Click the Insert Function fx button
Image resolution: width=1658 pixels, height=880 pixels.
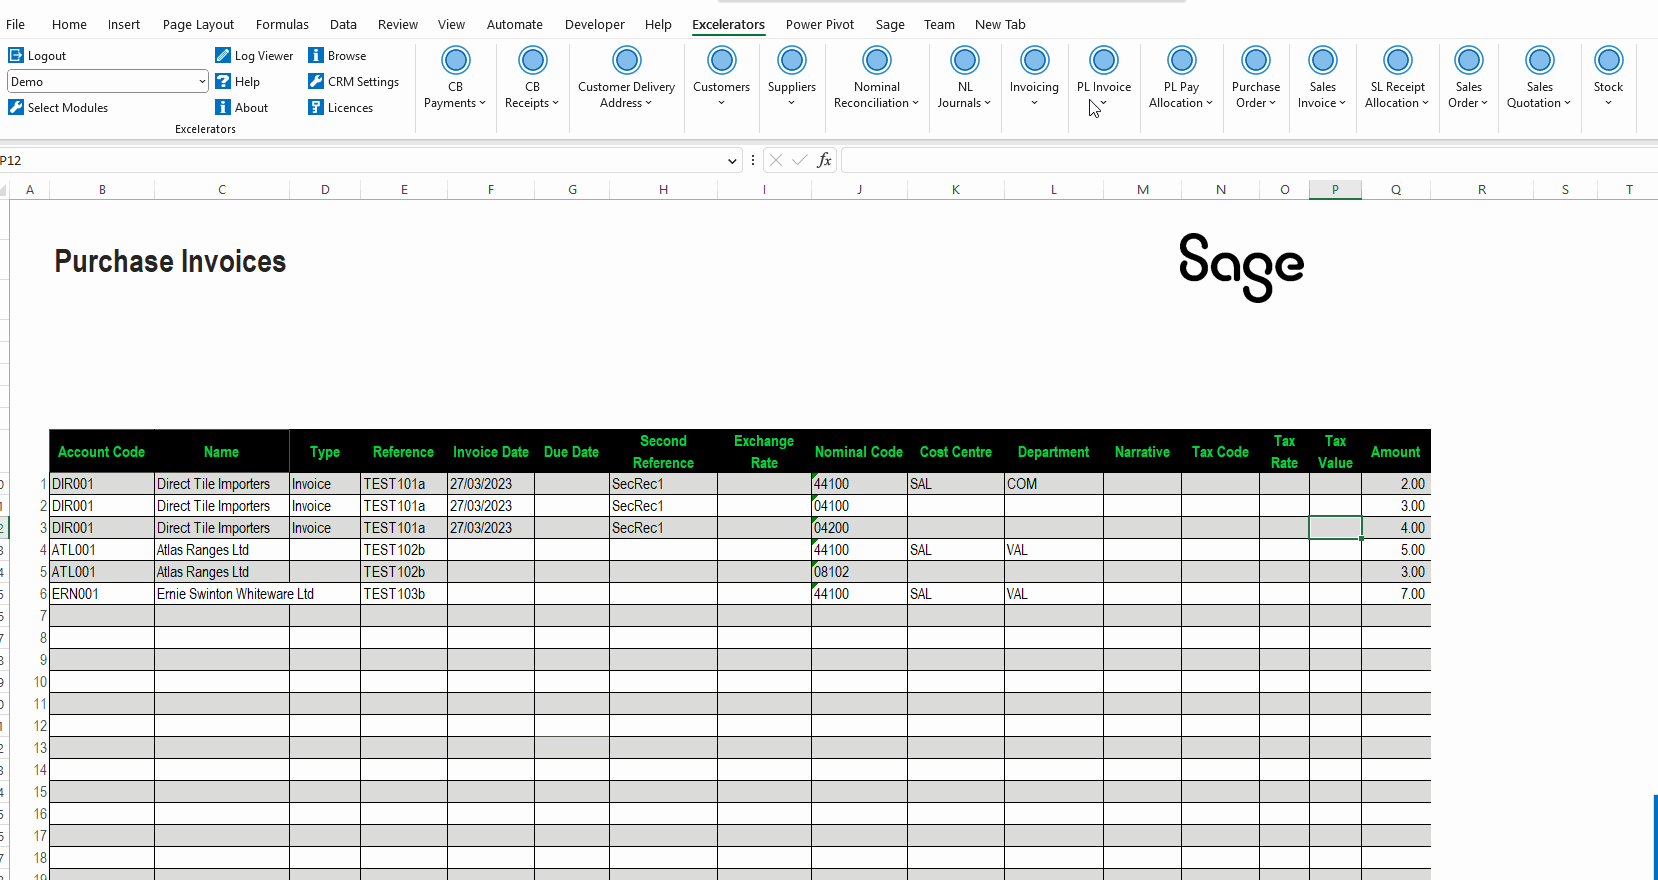pos(824,160)
